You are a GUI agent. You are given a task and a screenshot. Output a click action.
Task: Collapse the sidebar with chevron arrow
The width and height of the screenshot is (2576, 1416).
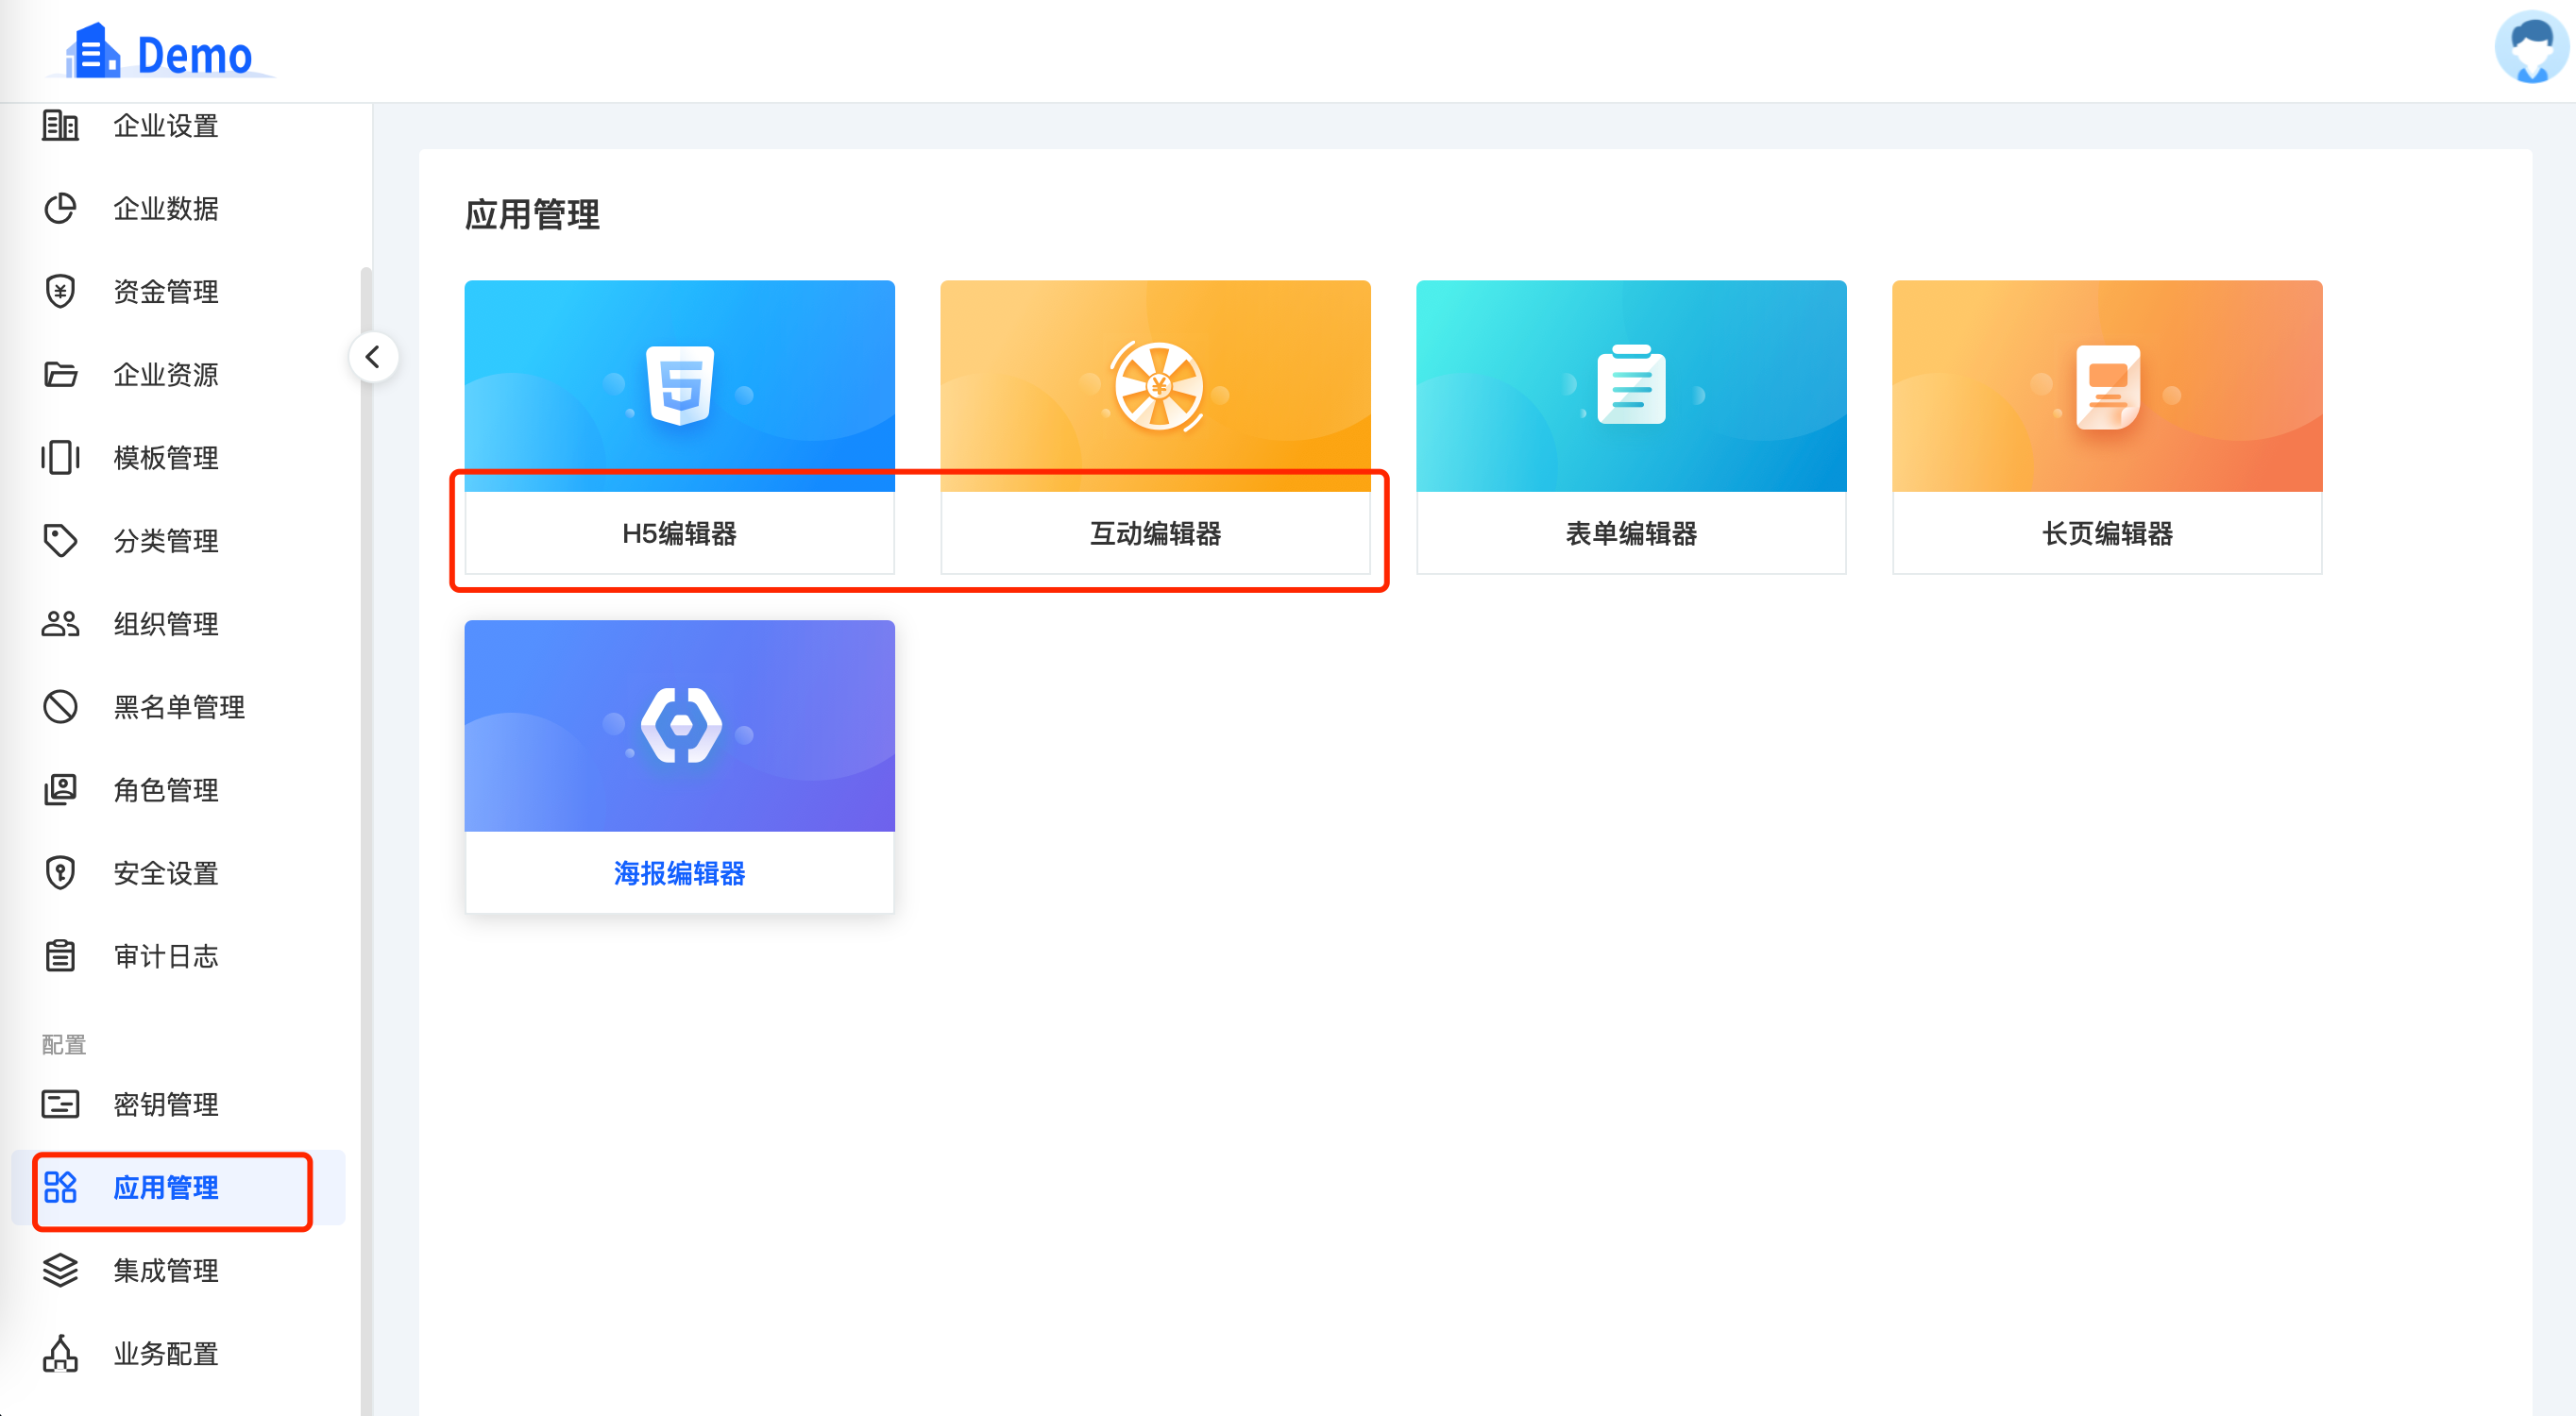point(373,357)
